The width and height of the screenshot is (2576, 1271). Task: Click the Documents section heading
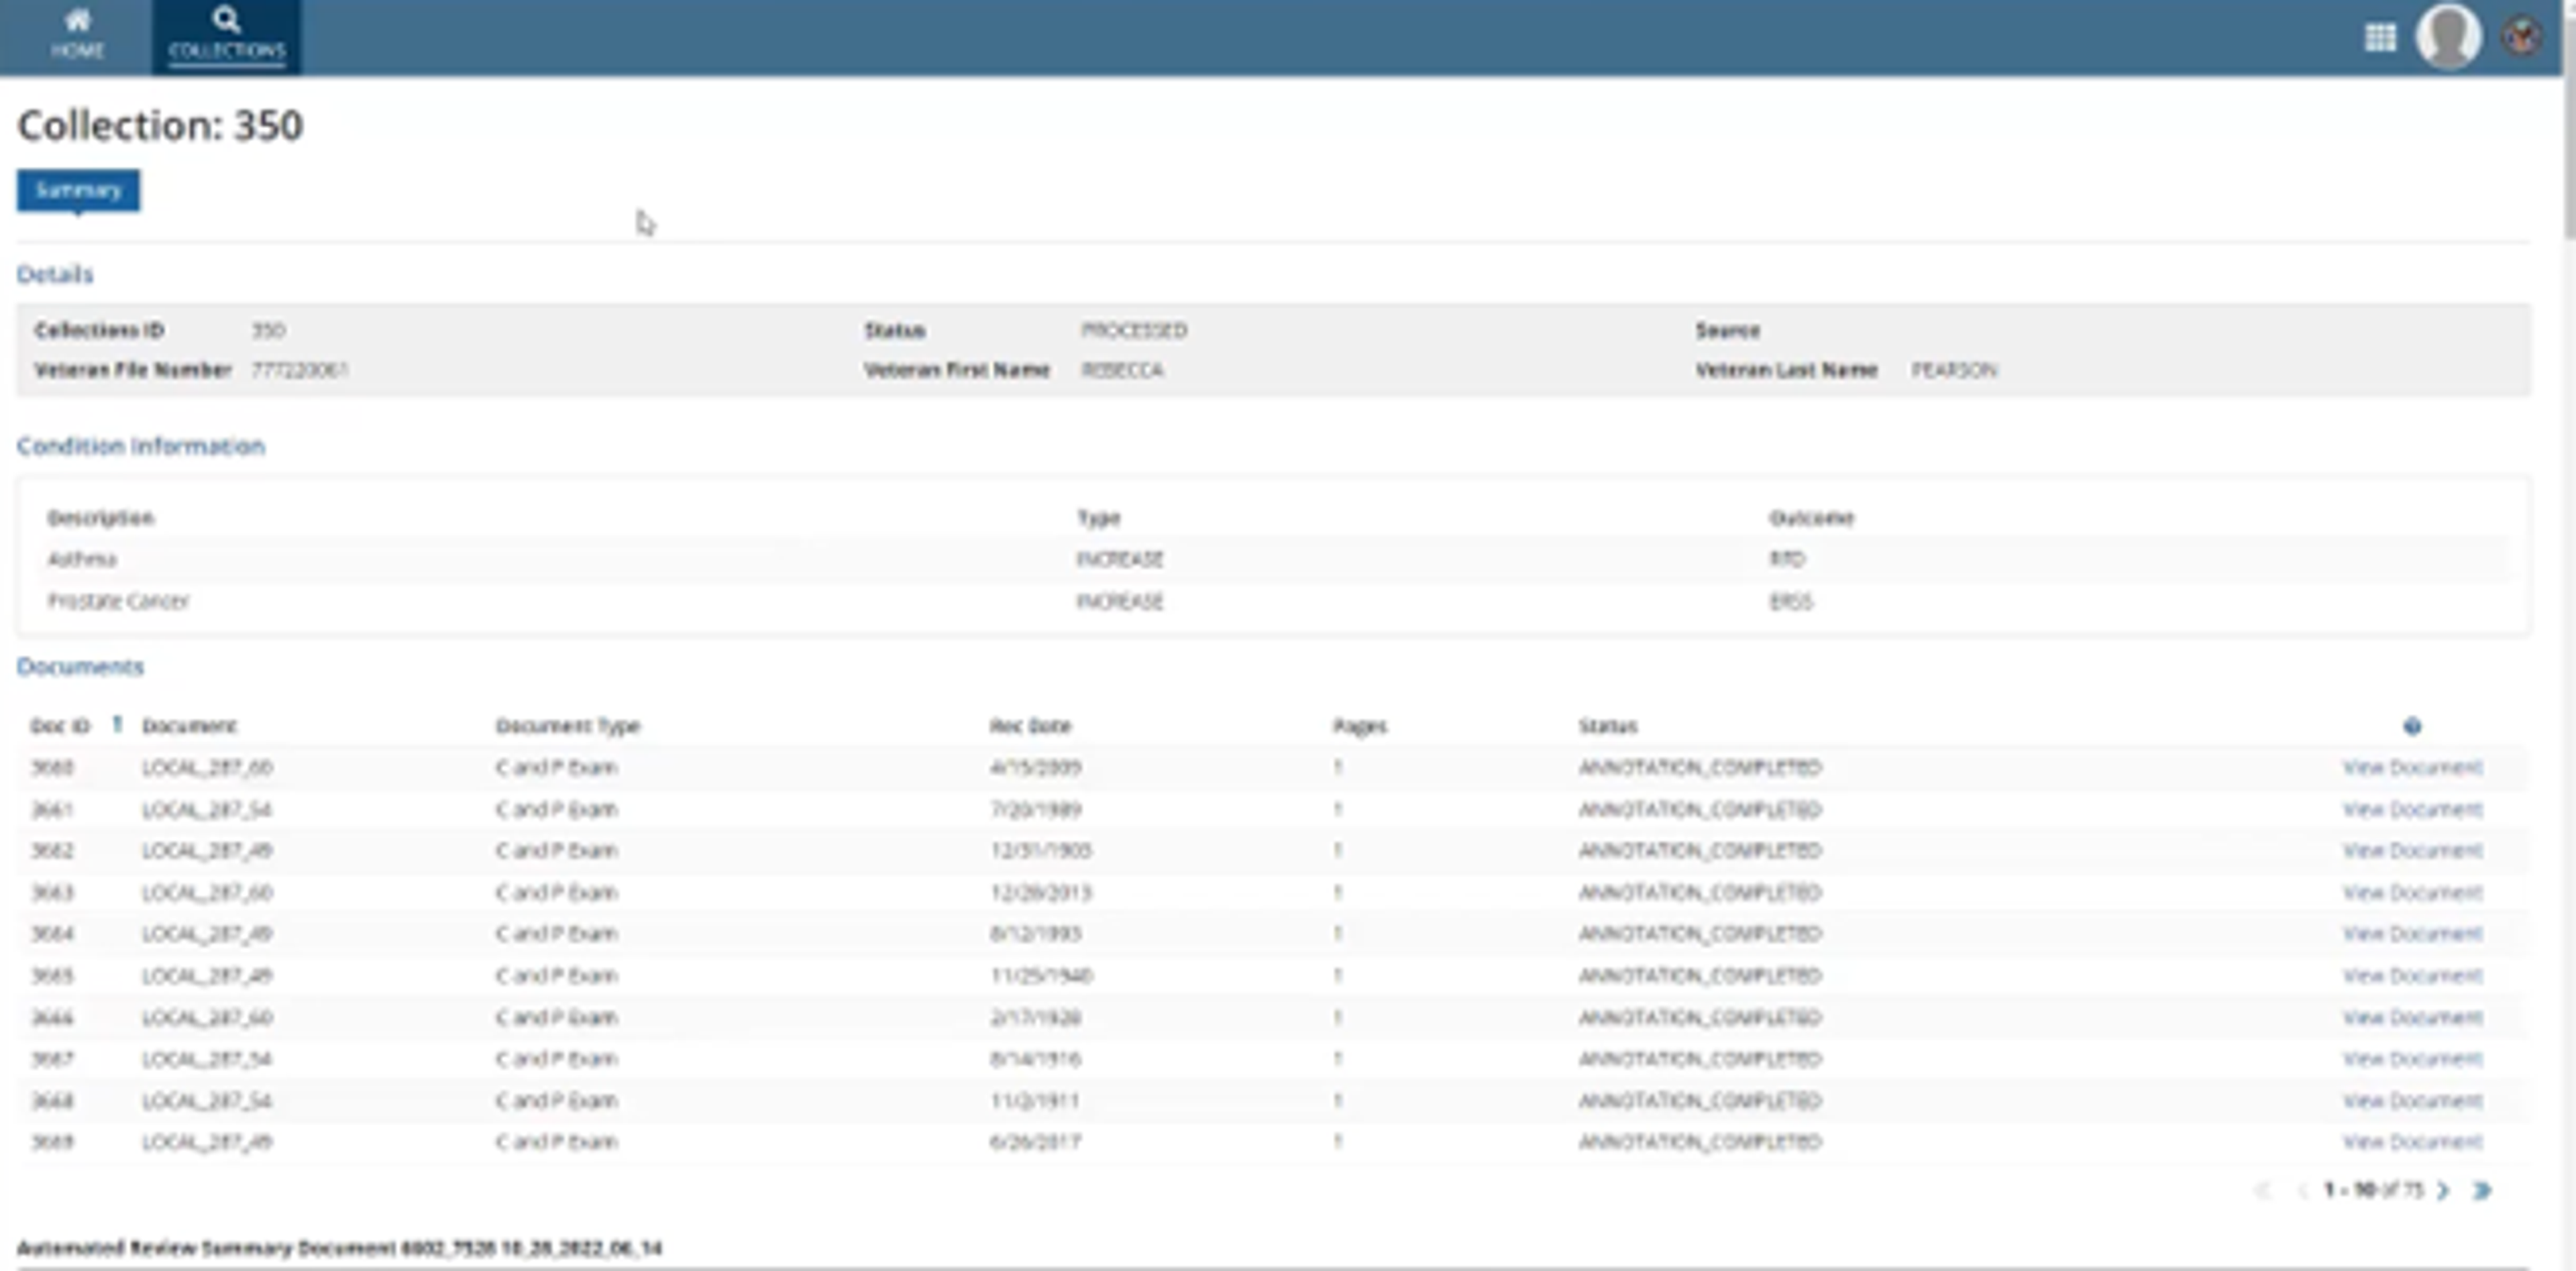click(x=80, y=666)
